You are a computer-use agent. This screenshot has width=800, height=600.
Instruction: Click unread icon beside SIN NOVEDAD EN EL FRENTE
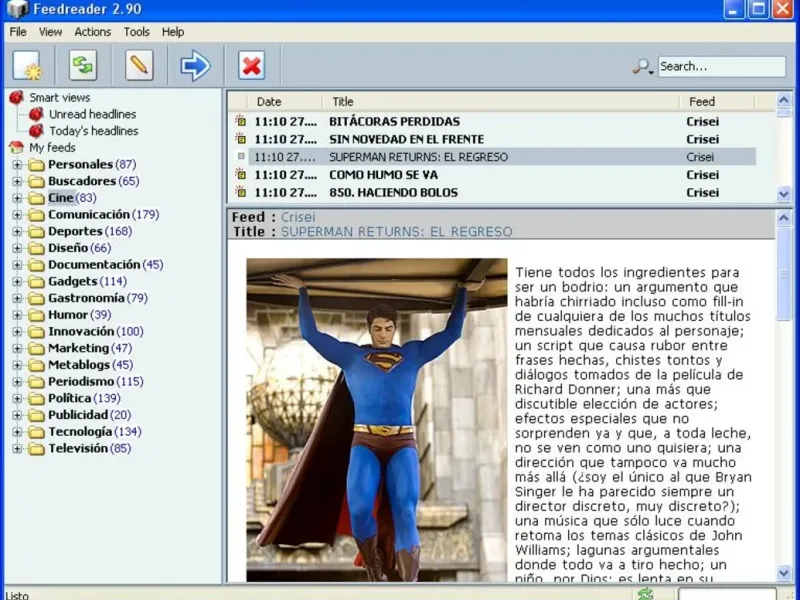point(240,139)
